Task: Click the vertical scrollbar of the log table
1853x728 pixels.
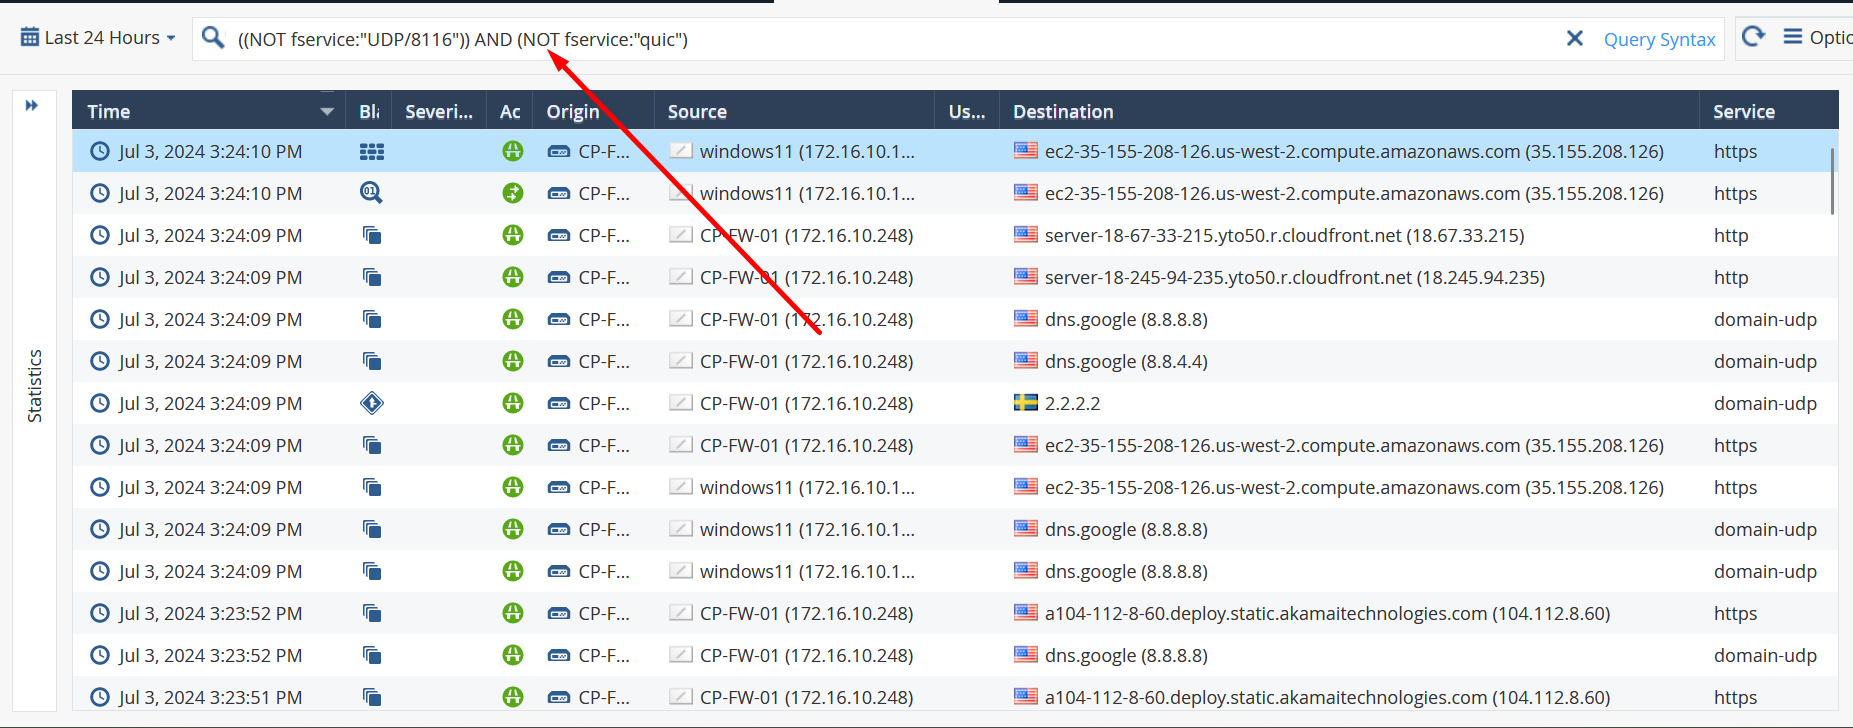Action: tap(1832, 181)
